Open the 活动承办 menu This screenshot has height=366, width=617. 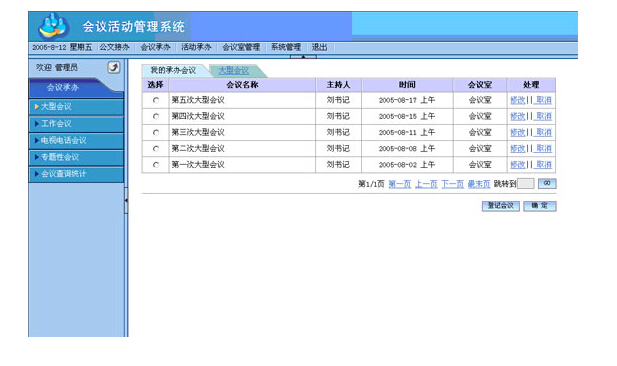196,47
